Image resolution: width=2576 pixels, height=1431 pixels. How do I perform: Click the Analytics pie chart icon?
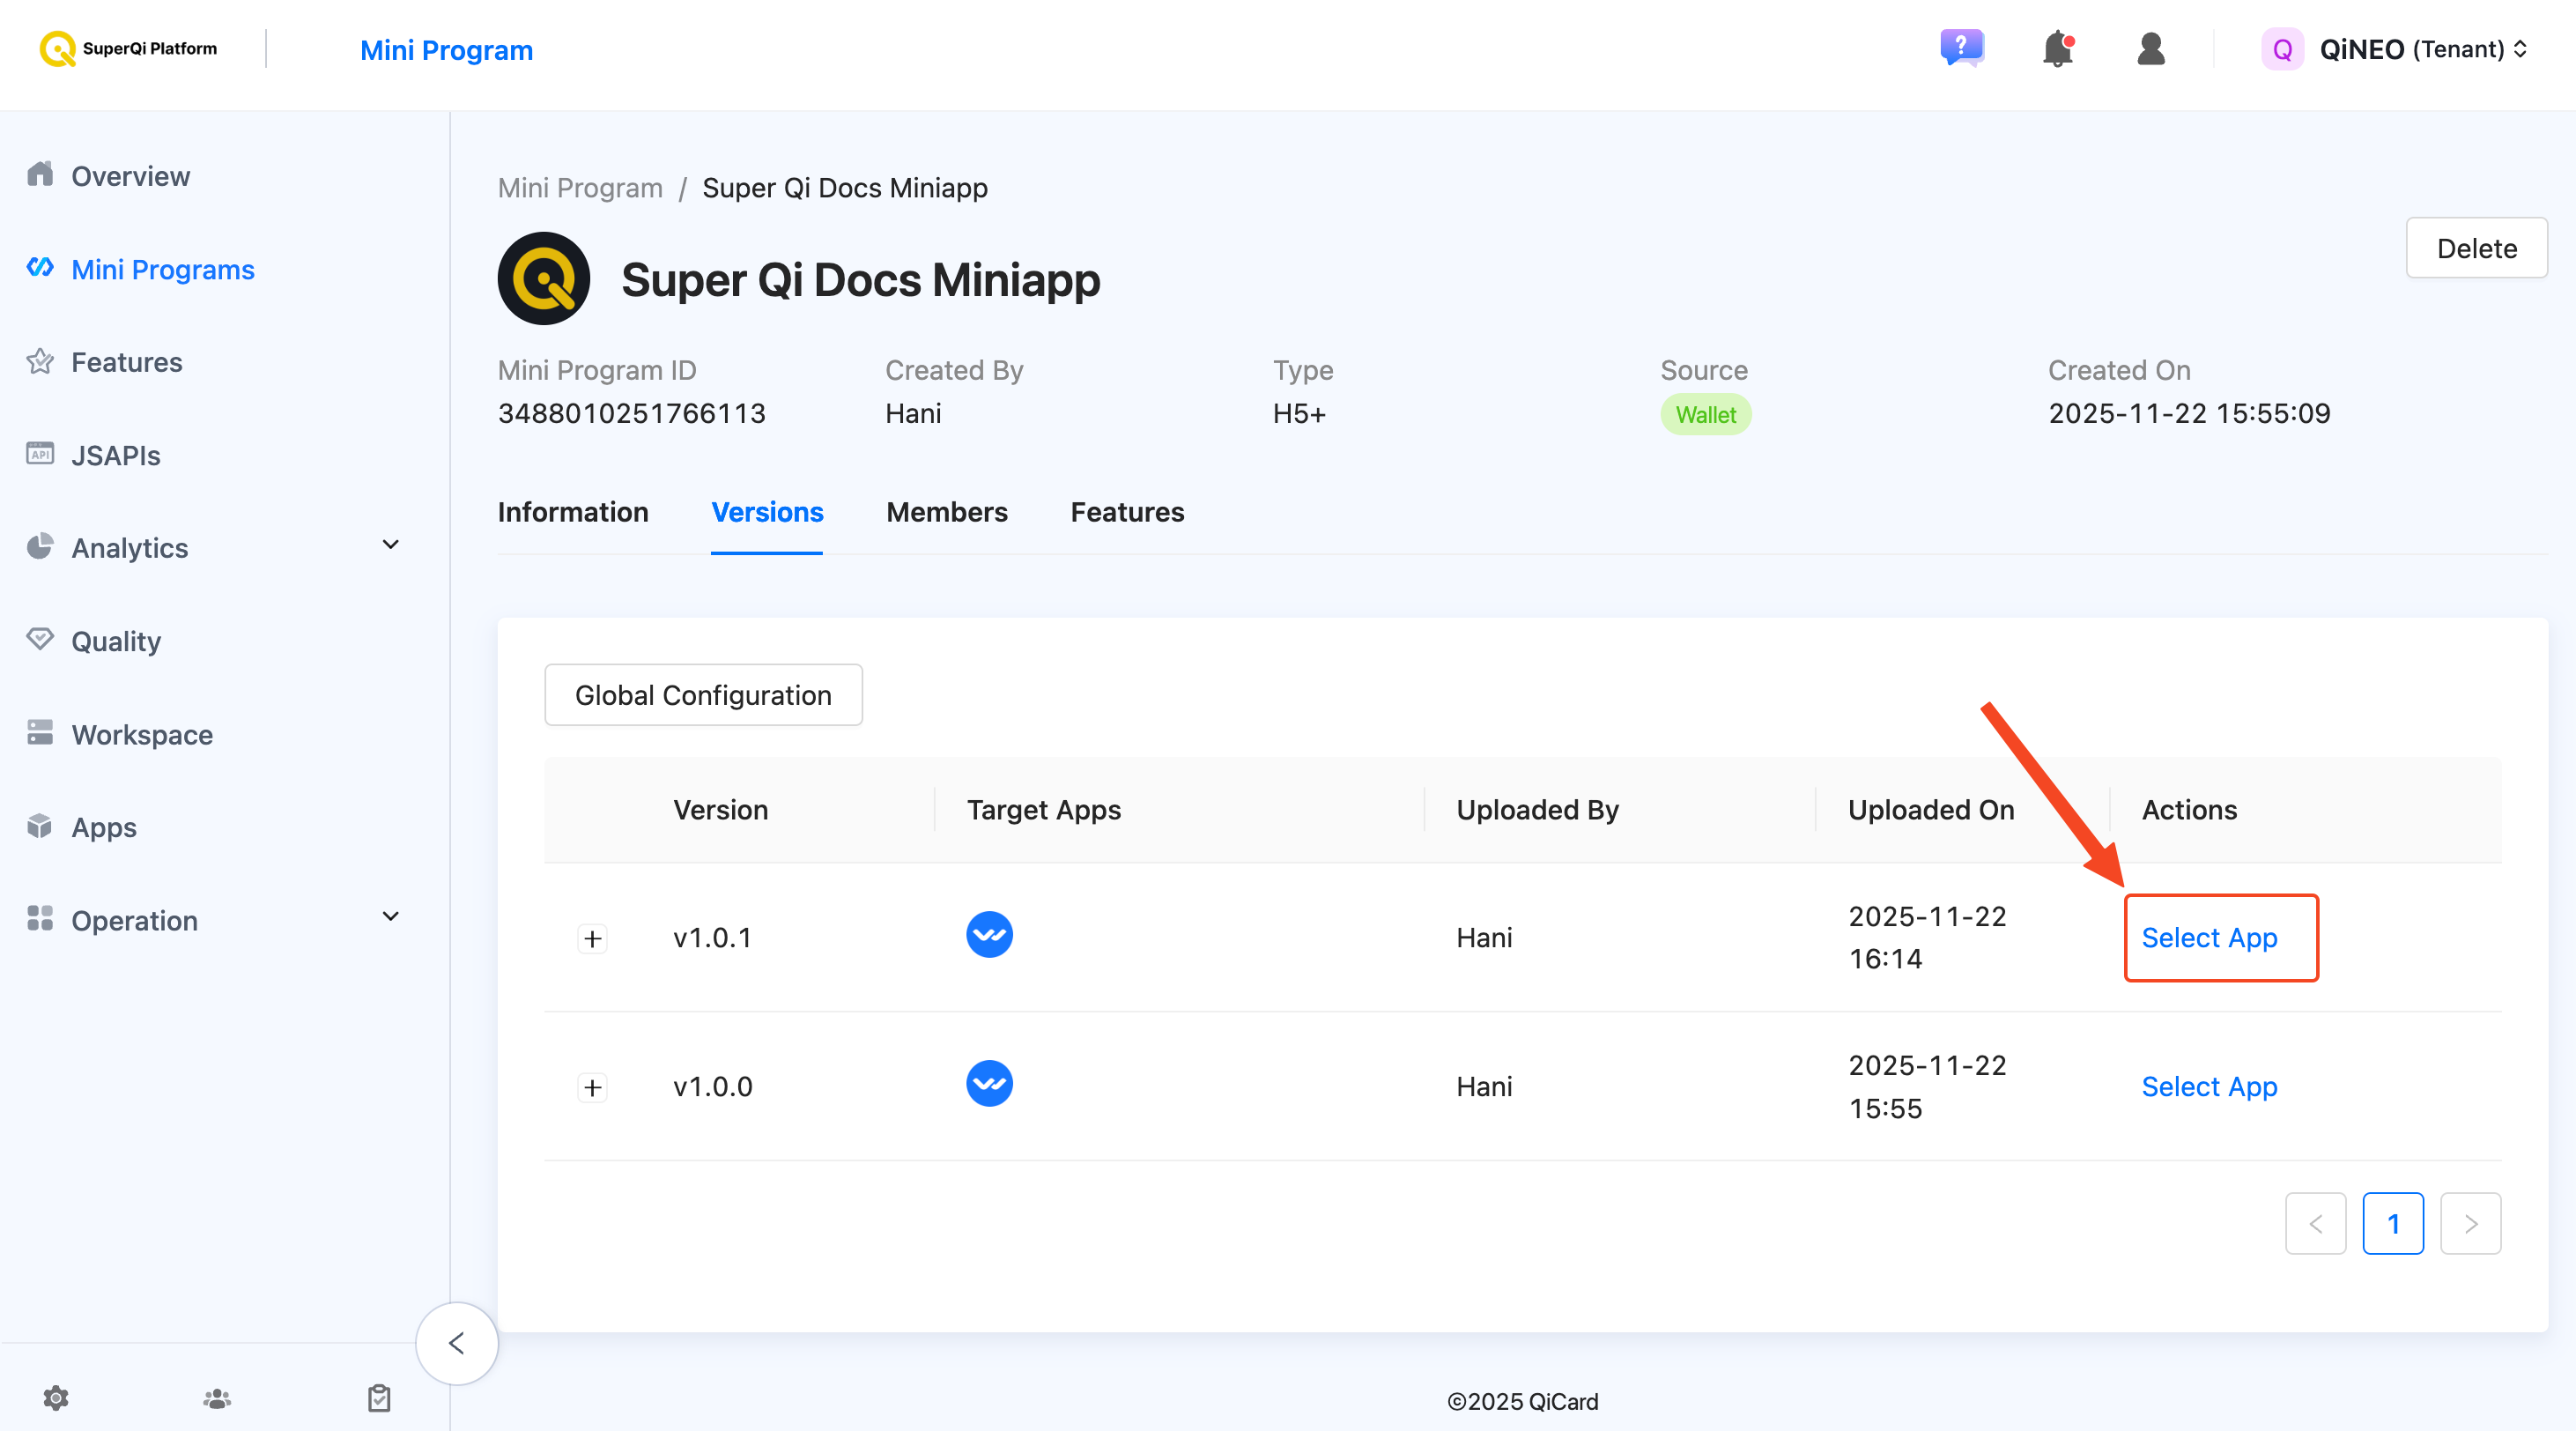(x=40, y=546)
